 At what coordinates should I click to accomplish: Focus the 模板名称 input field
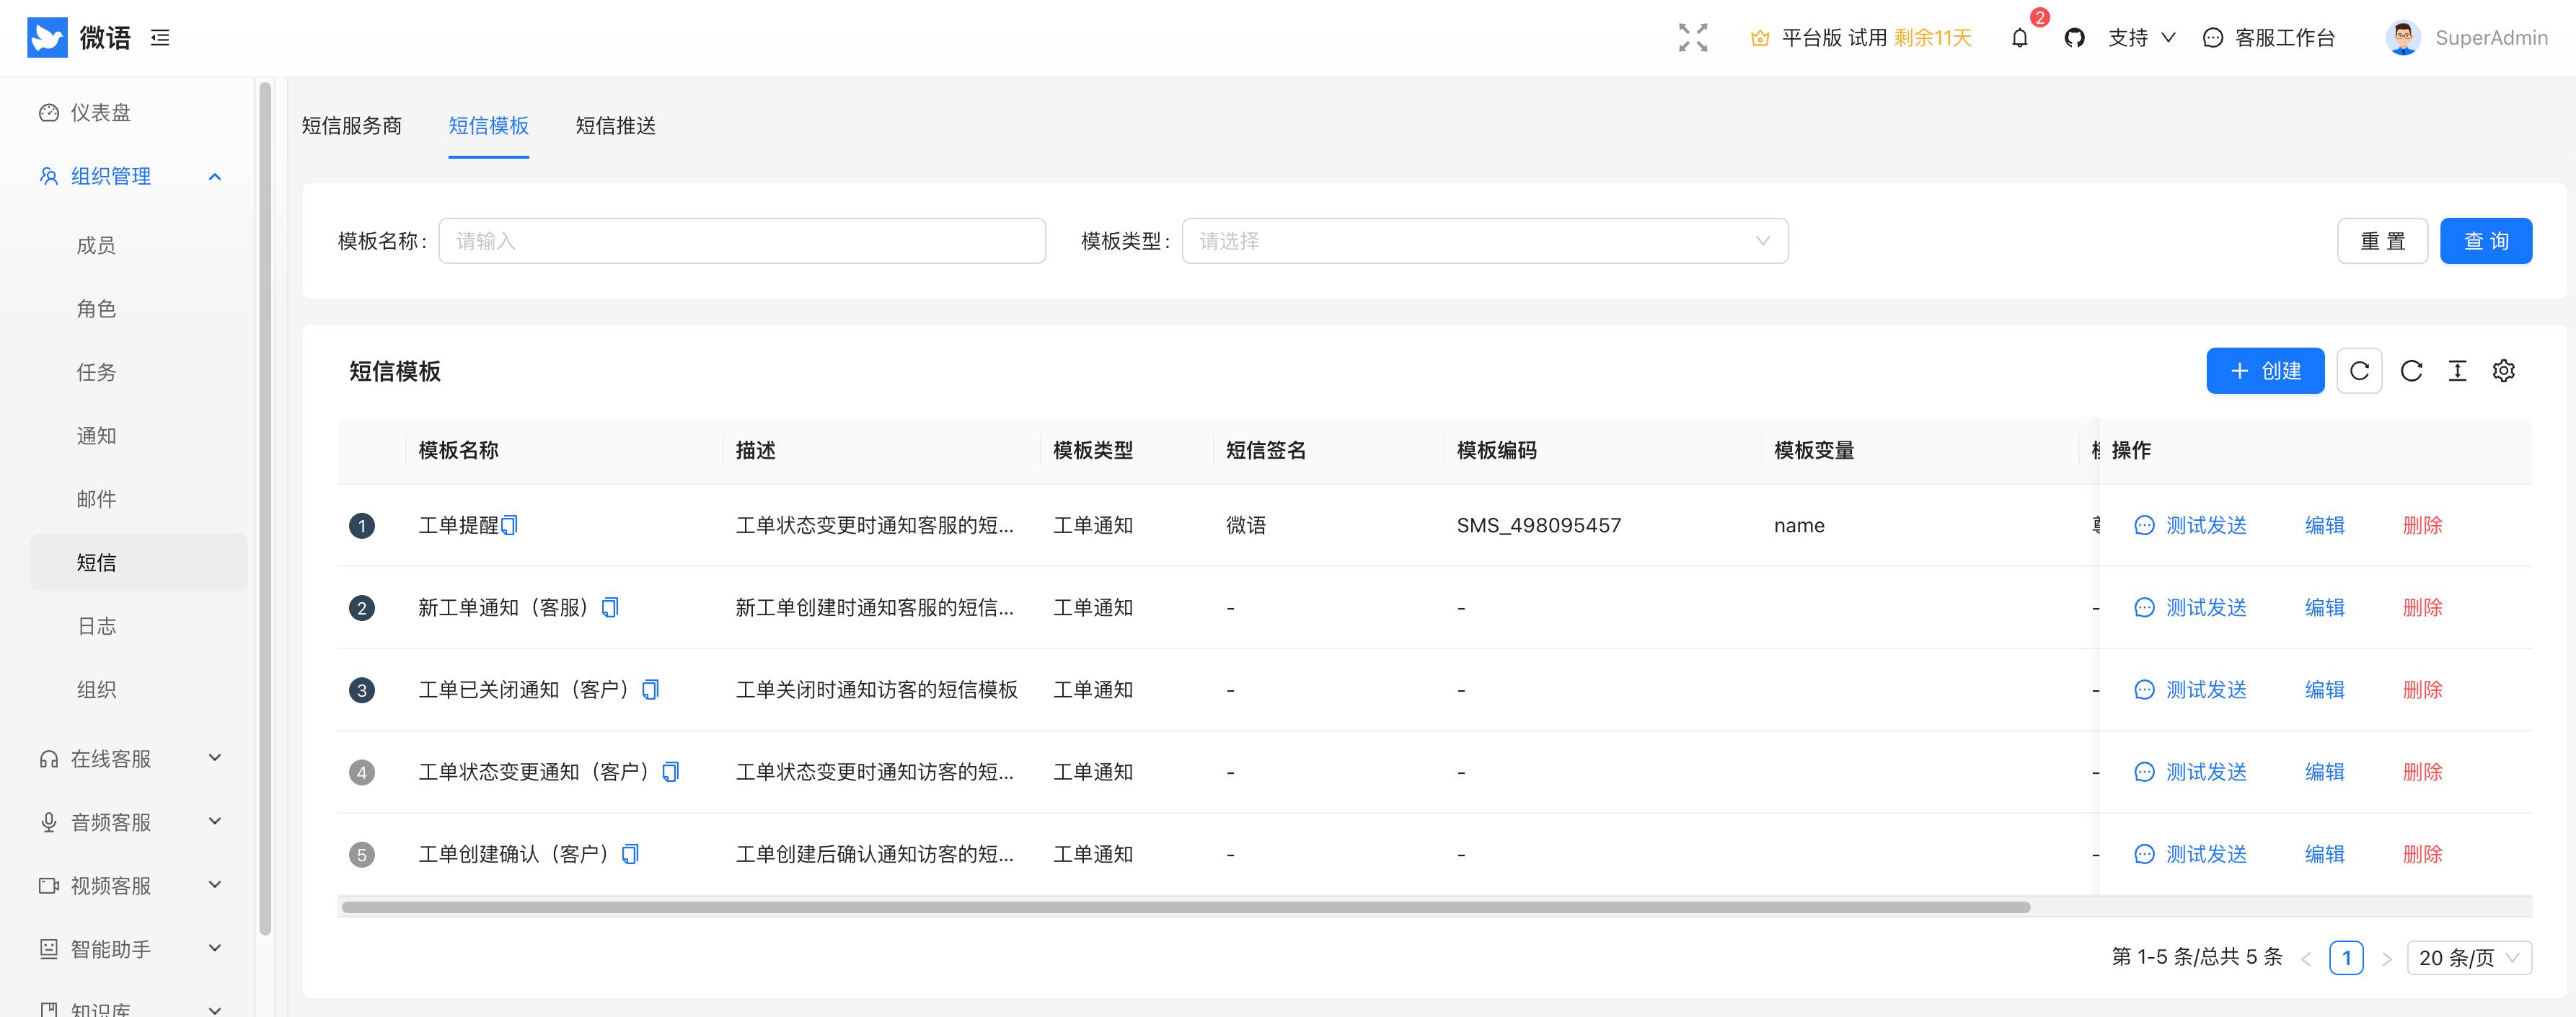(x=742, y=241)
